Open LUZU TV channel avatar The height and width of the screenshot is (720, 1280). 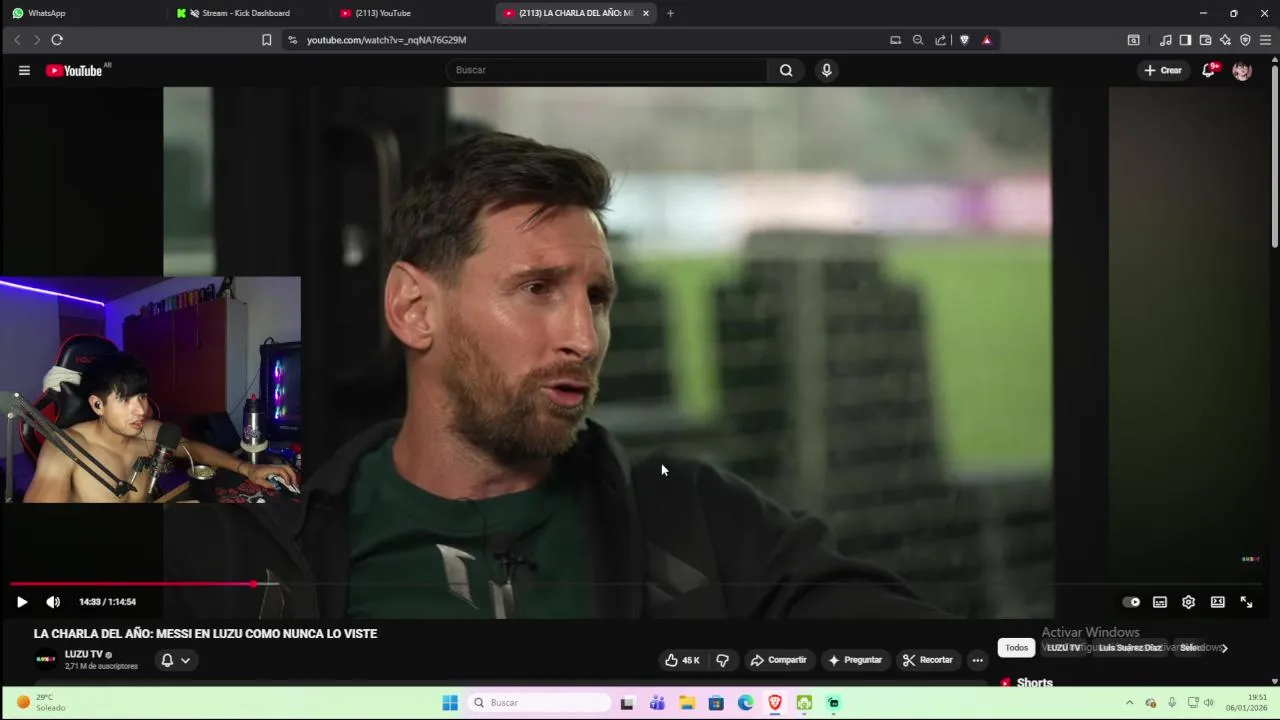[46, 660]
